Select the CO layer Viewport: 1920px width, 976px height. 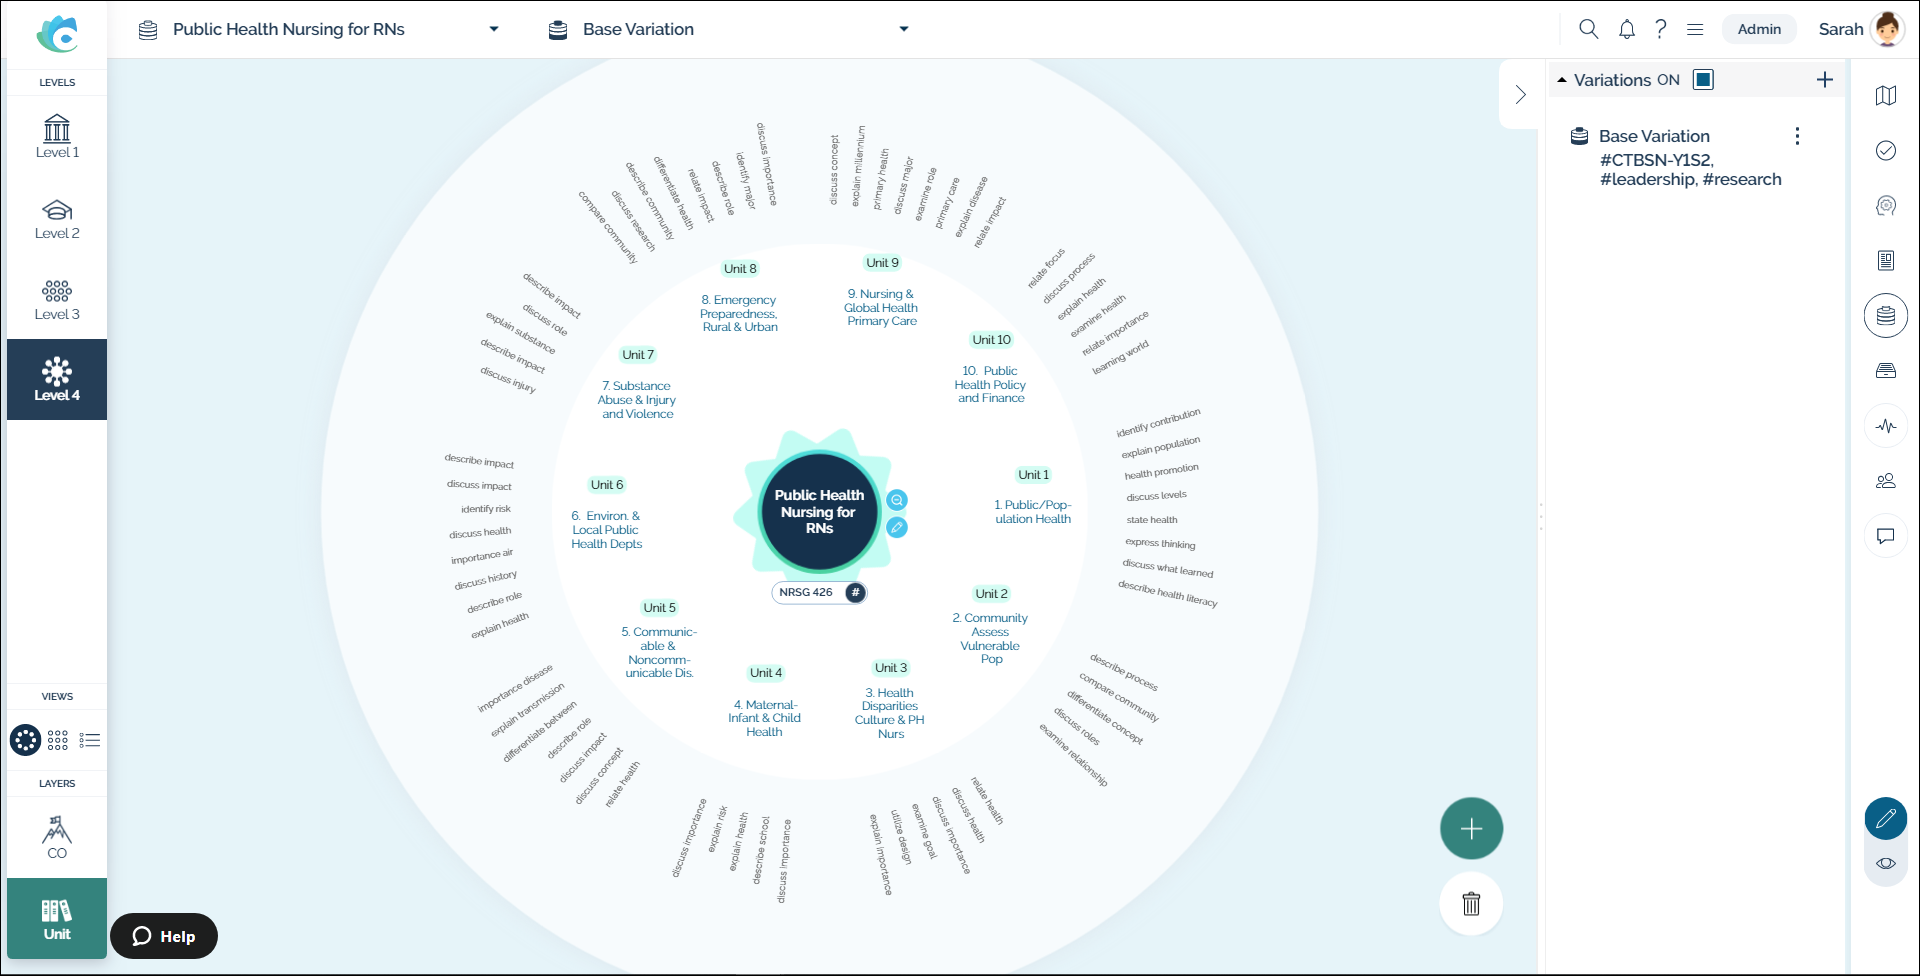coord(57,837)
